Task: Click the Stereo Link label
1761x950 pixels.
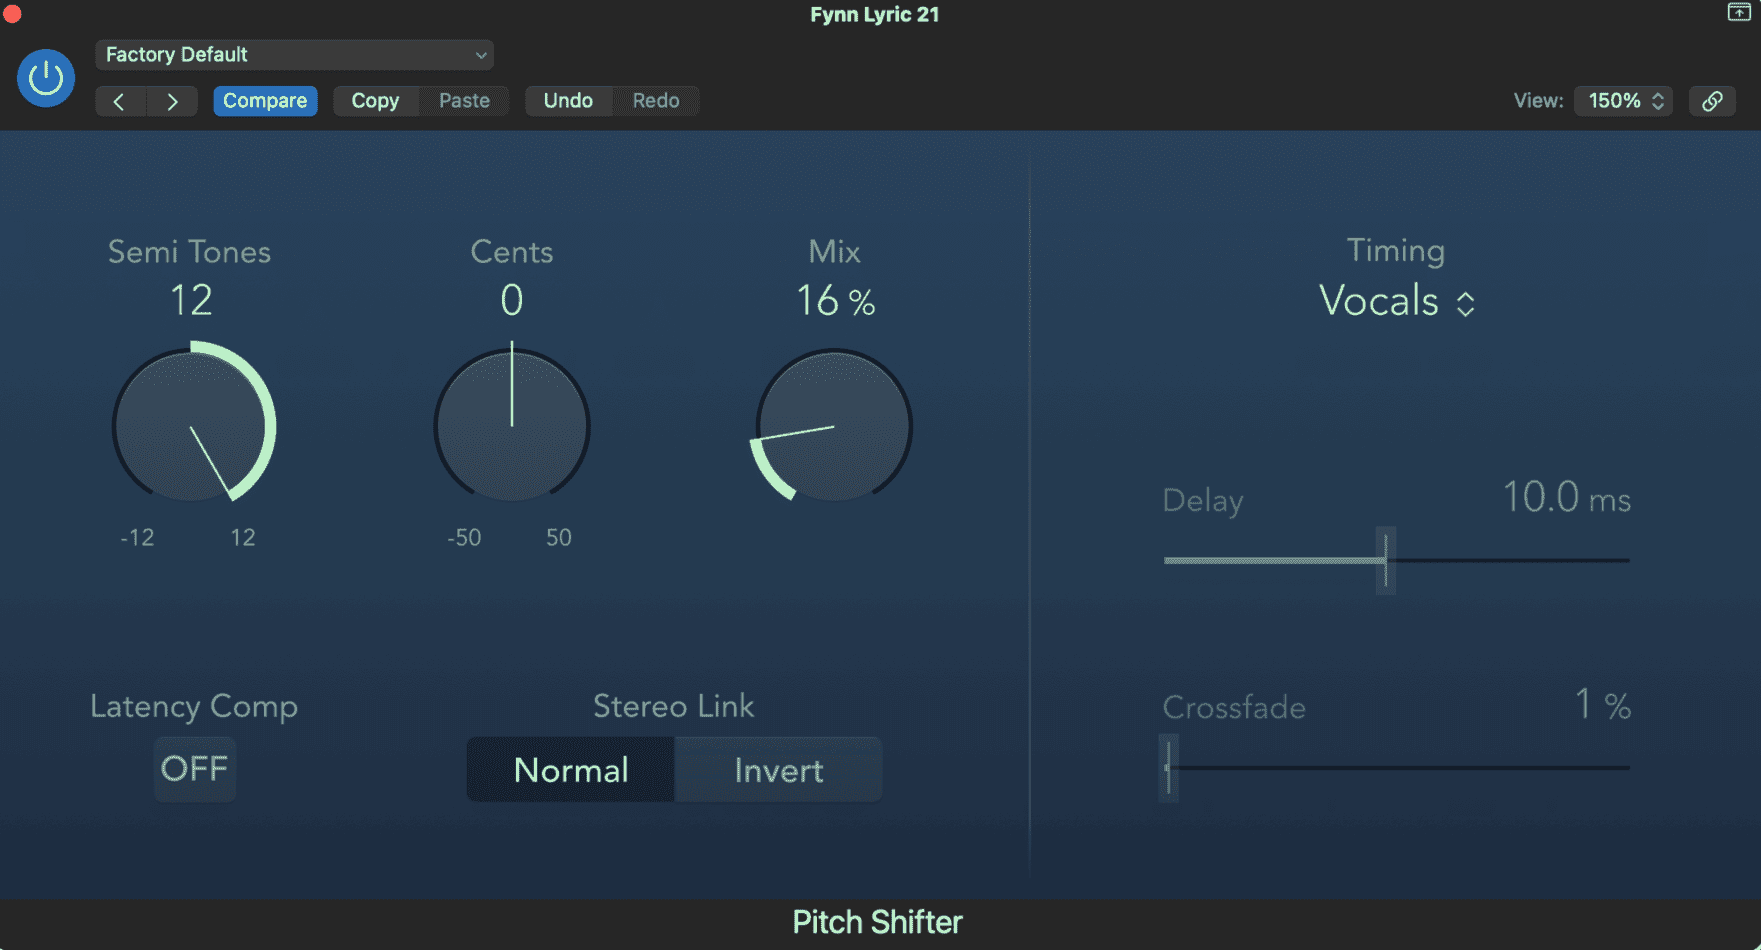Action: tap(674, 706)
